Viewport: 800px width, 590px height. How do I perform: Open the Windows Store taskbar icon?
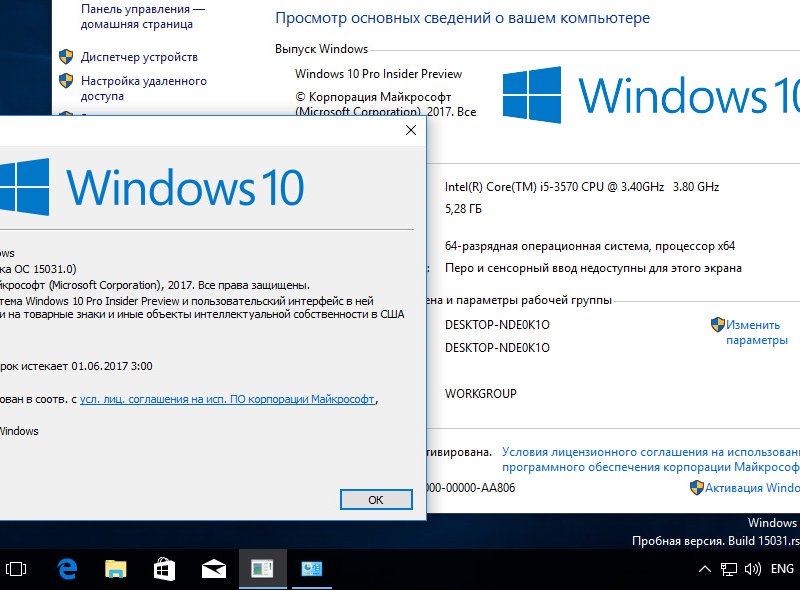tap(164, 569)
